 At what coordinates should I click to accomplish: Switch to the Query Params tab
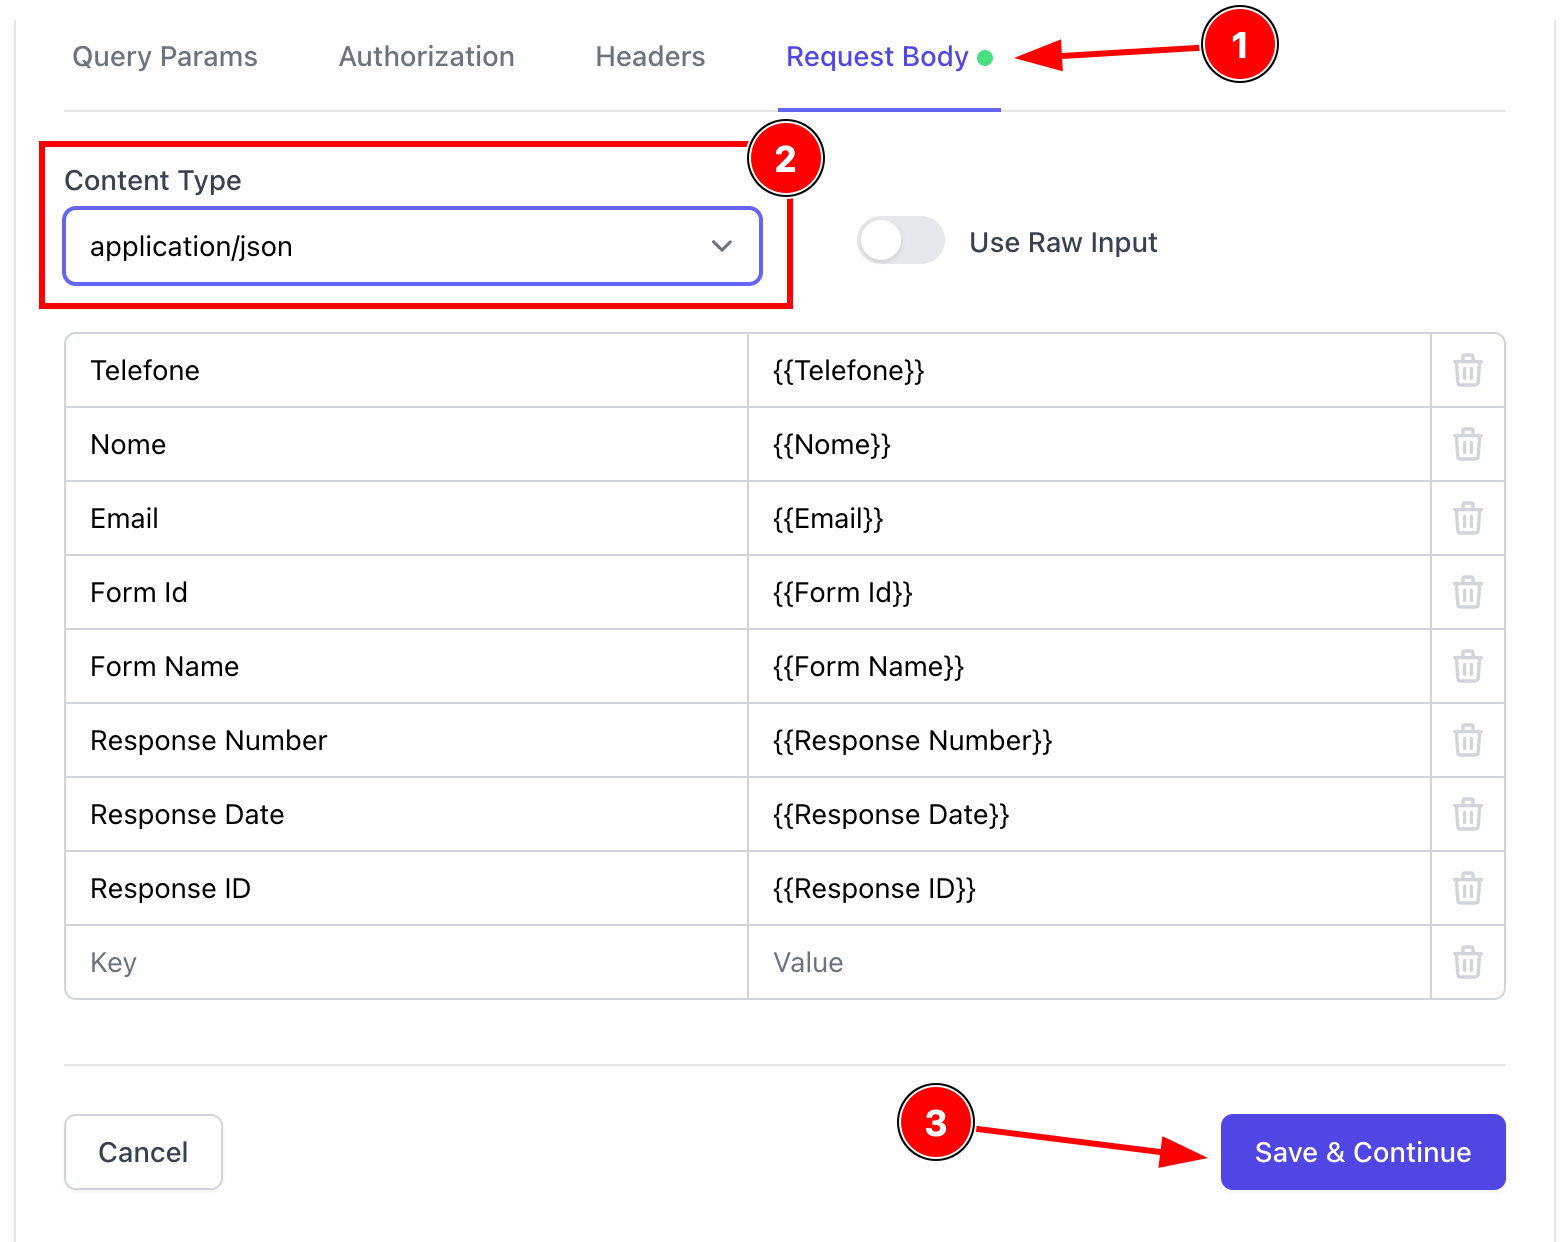pos(165,57)
